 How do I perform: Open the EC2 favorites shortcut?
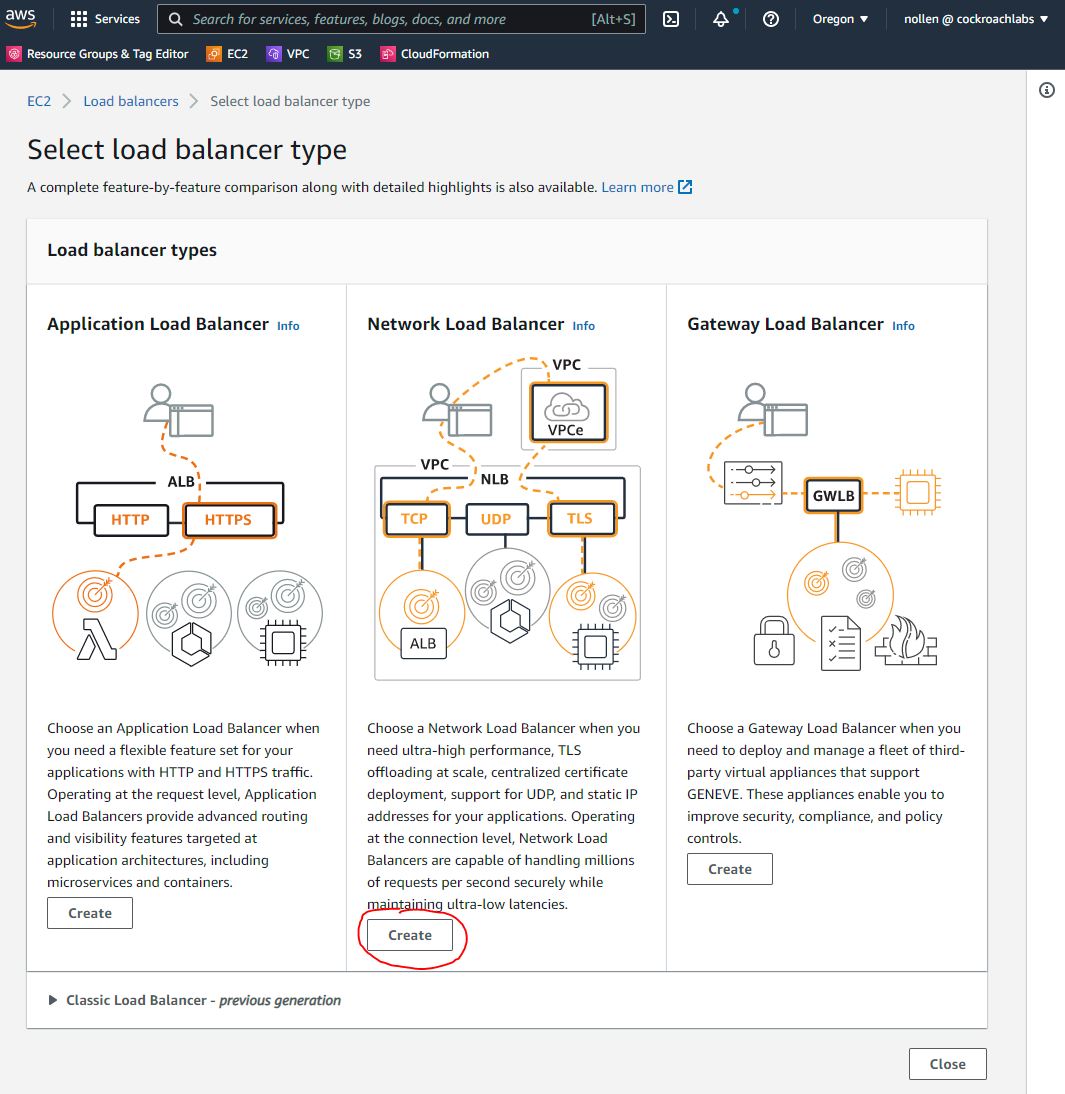[x=228, y=54]
